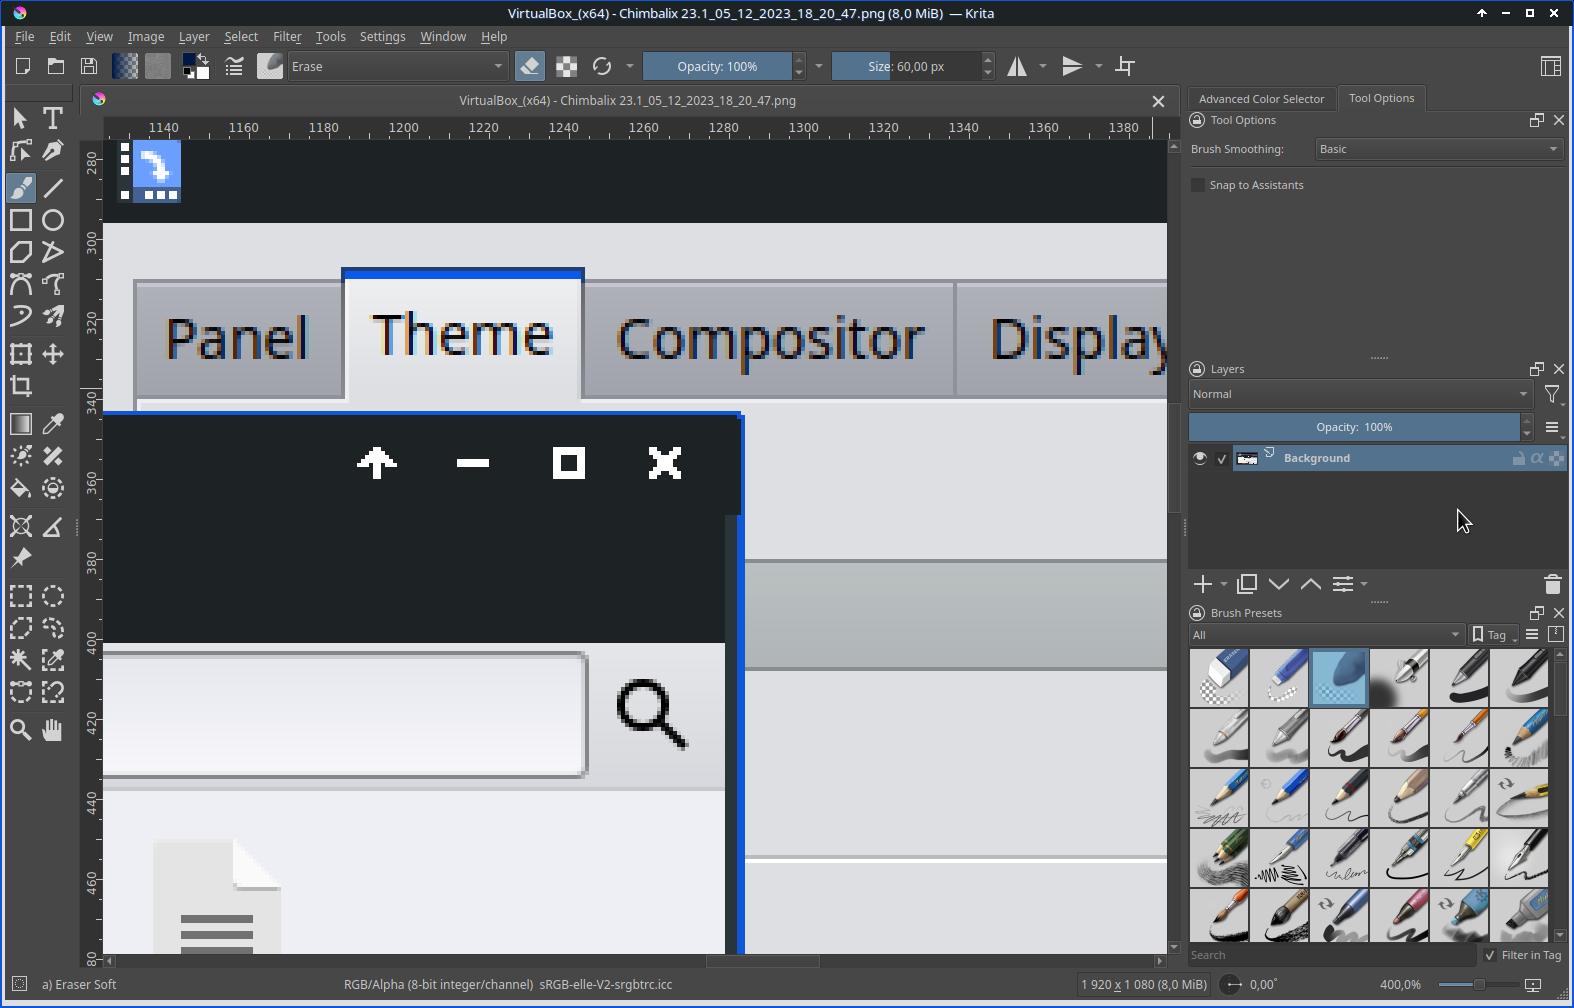The width and height of the screenshot is (1574, 1008).
Task: Save the document with the toolbar icon
Action: [x=89, y=66]
